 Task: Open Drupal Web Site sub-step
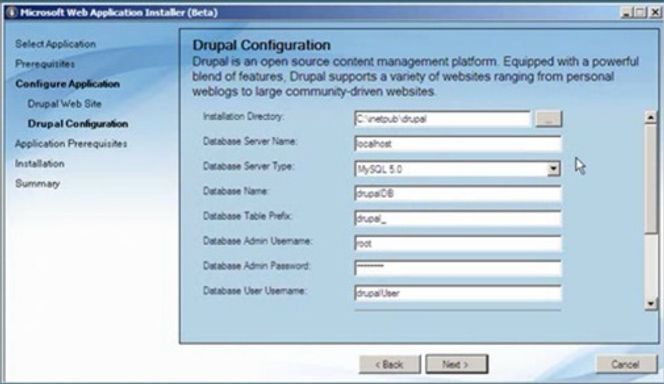click(64, 104)
